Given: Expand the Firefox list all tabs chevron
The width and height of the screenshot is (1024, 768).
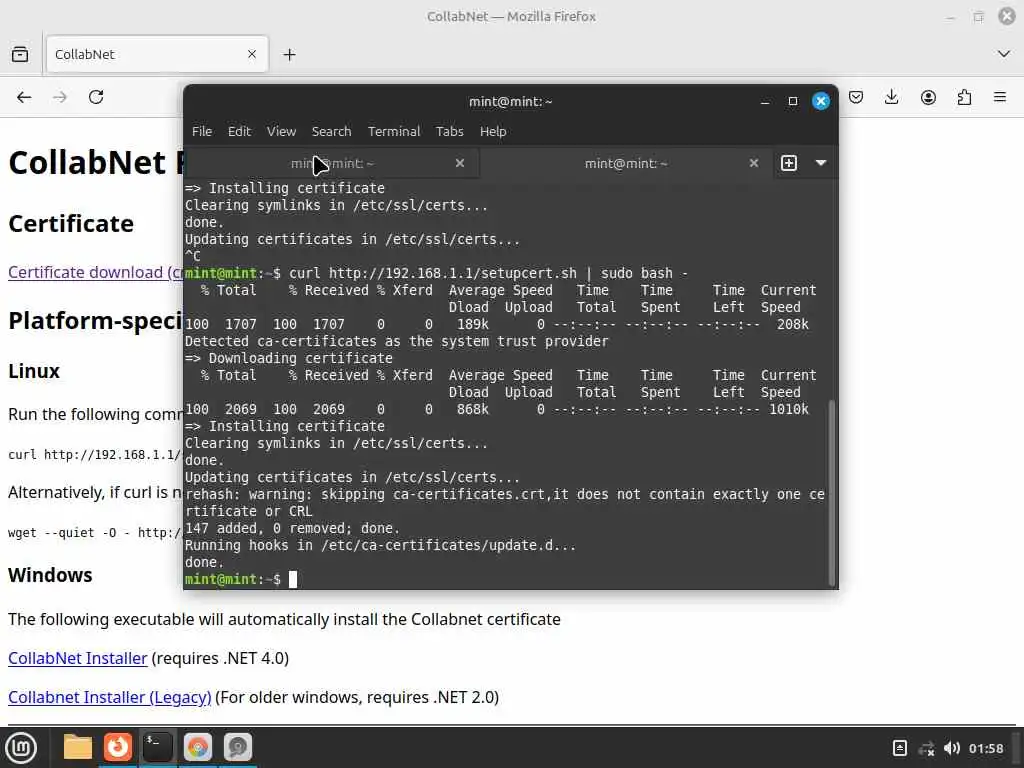Looking at the screenshot, I should [1004, 54].
